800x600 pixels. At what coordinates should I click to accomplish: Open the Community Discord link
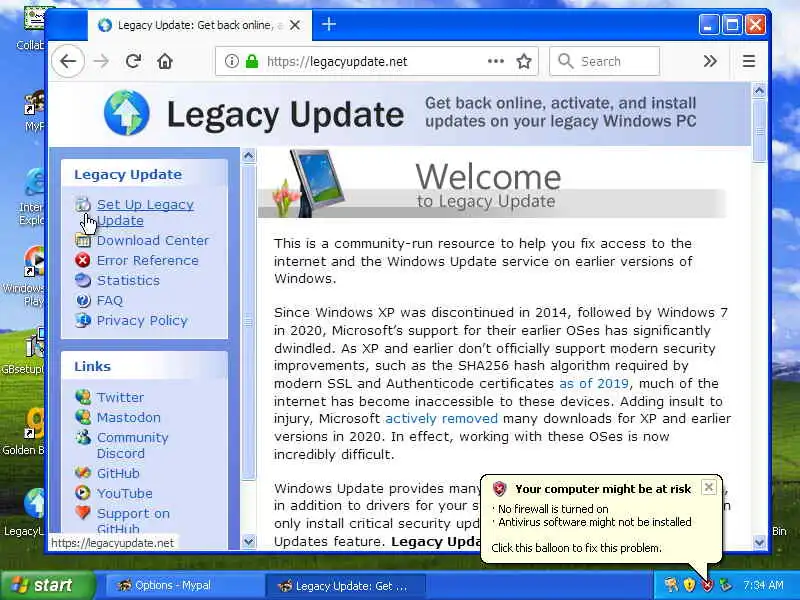coord(133,445)
